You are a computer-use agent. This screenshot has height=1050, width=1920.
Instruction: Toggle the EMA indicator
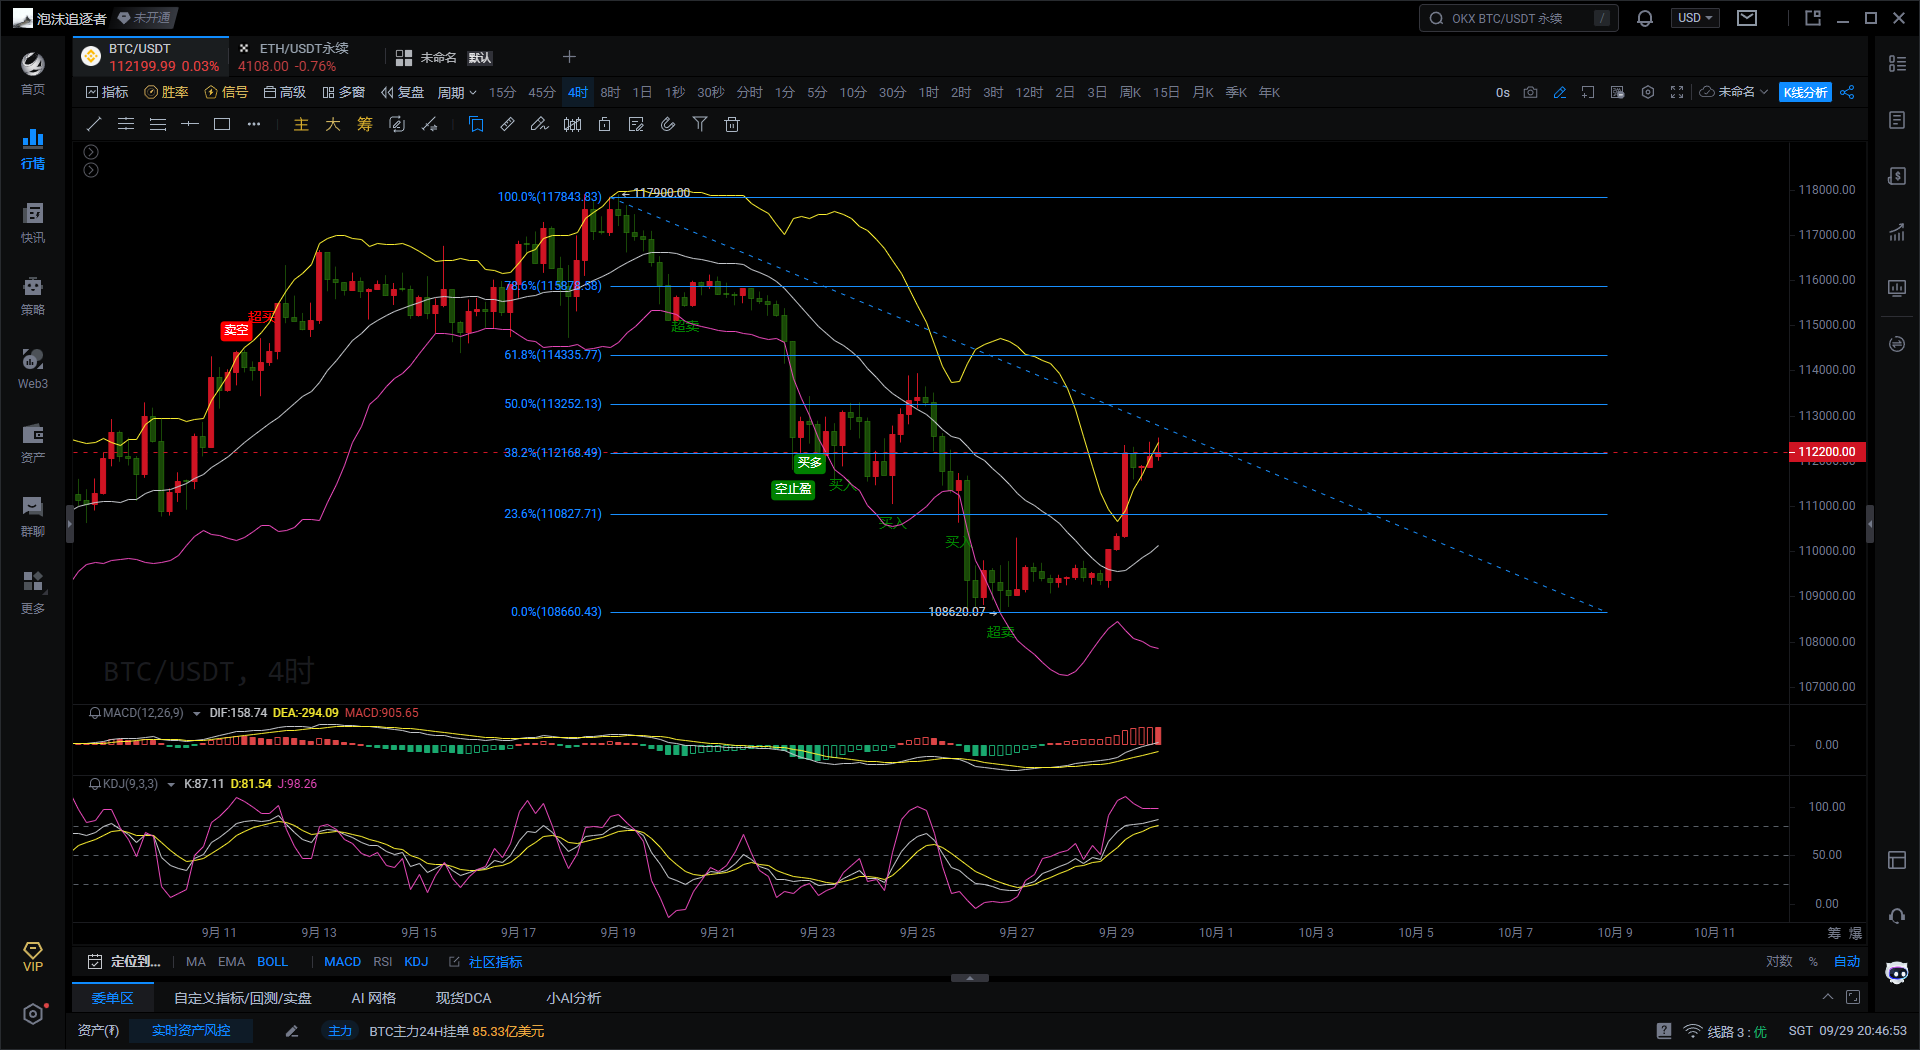click(x=231, y=961)
